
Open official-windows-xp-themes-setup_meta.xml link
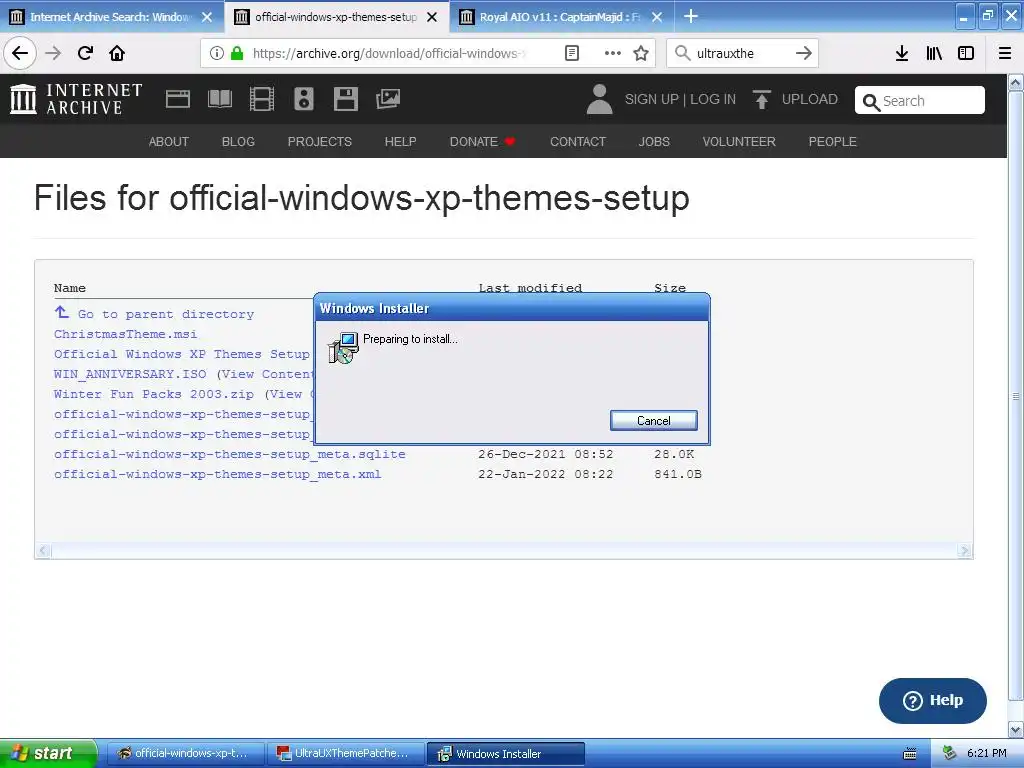217,475
